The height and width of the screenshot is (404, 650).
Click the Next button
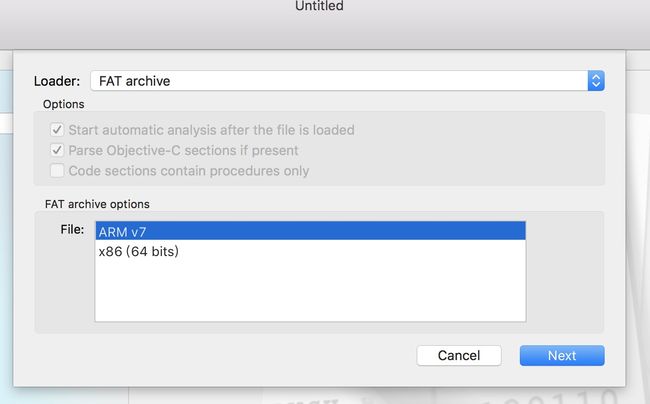pos(562,356)
